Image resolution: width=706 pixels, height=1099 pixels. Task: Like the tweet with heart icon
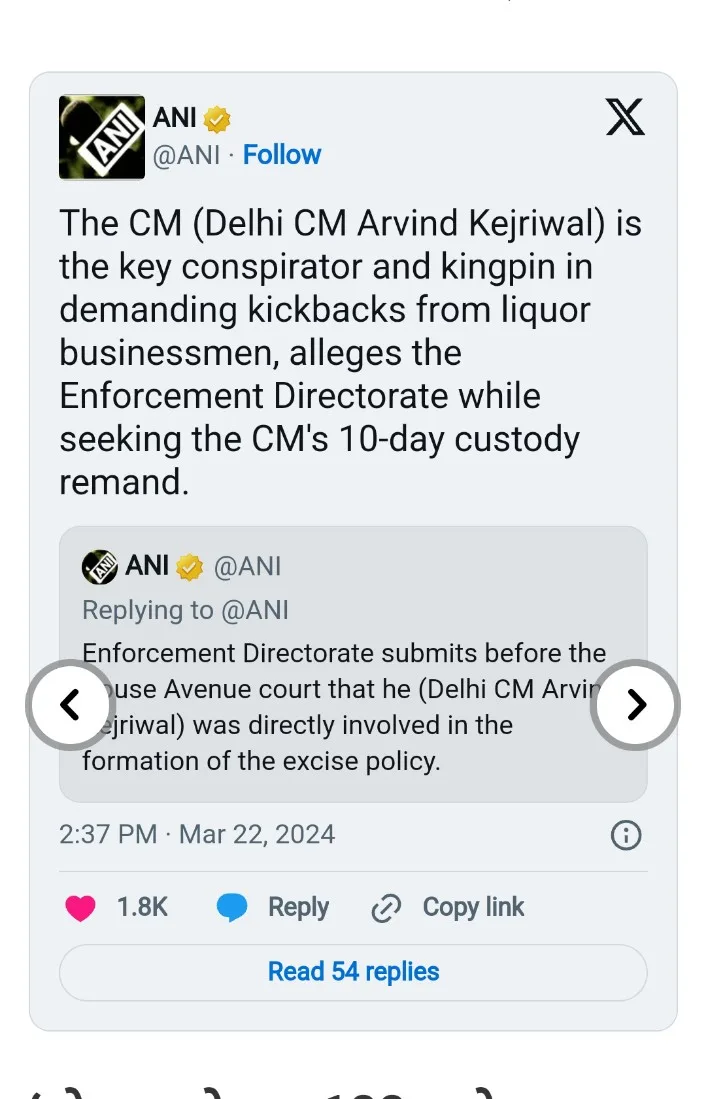[80, 908]
